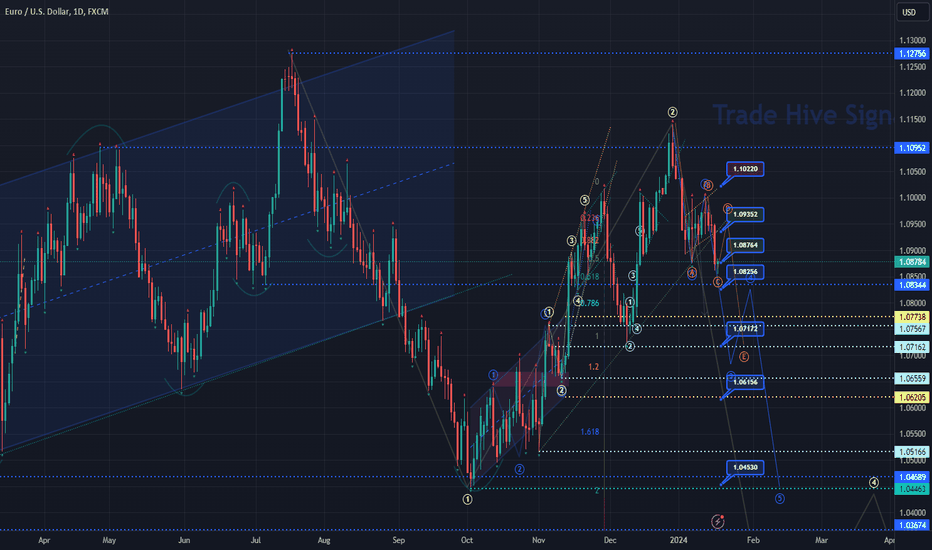Click the 1.12000 scale value
Image resolution: width=932 pixels, height=550 pixels.
pos(912,93)
